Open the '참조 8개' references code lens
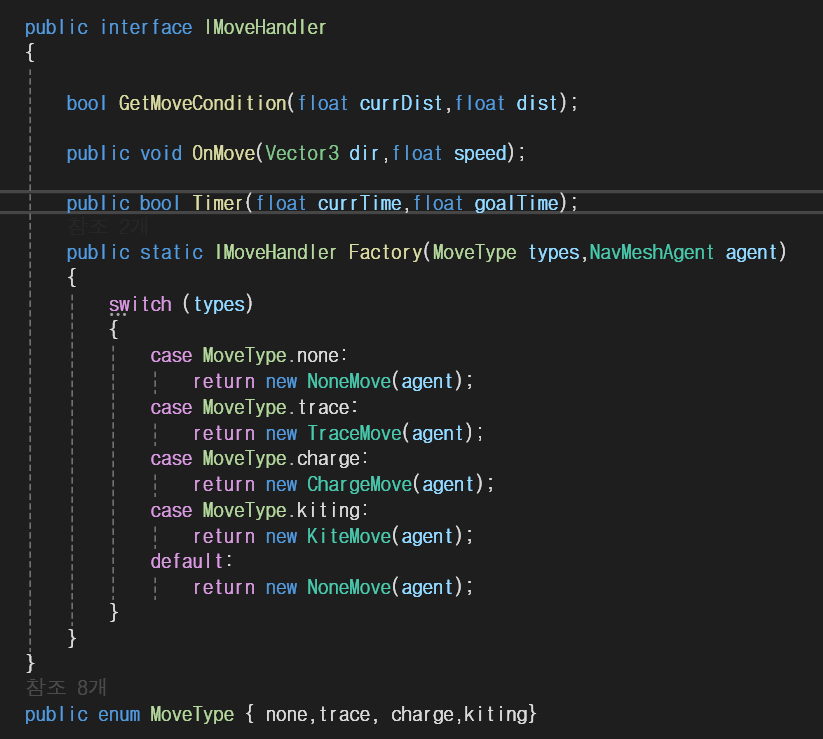 66,687
